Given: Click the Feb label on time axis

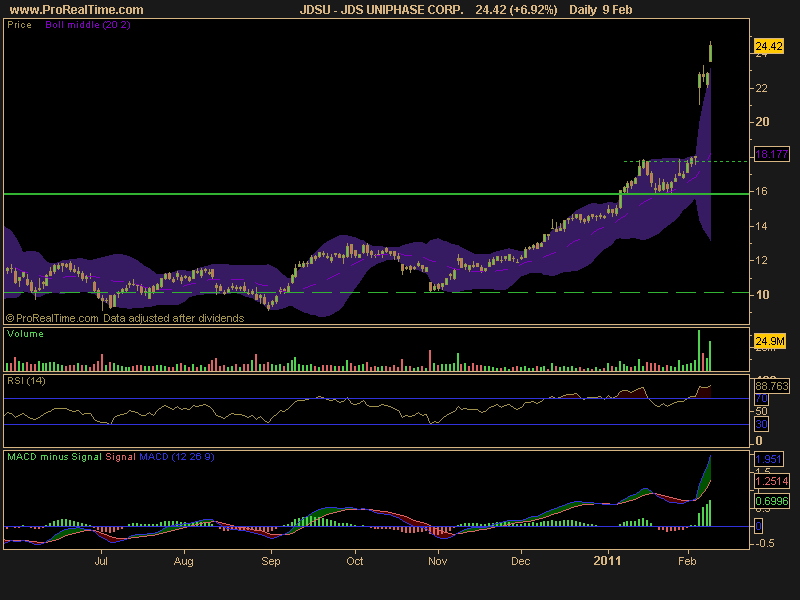Looking at the screenshot, I should coord(687,561).
